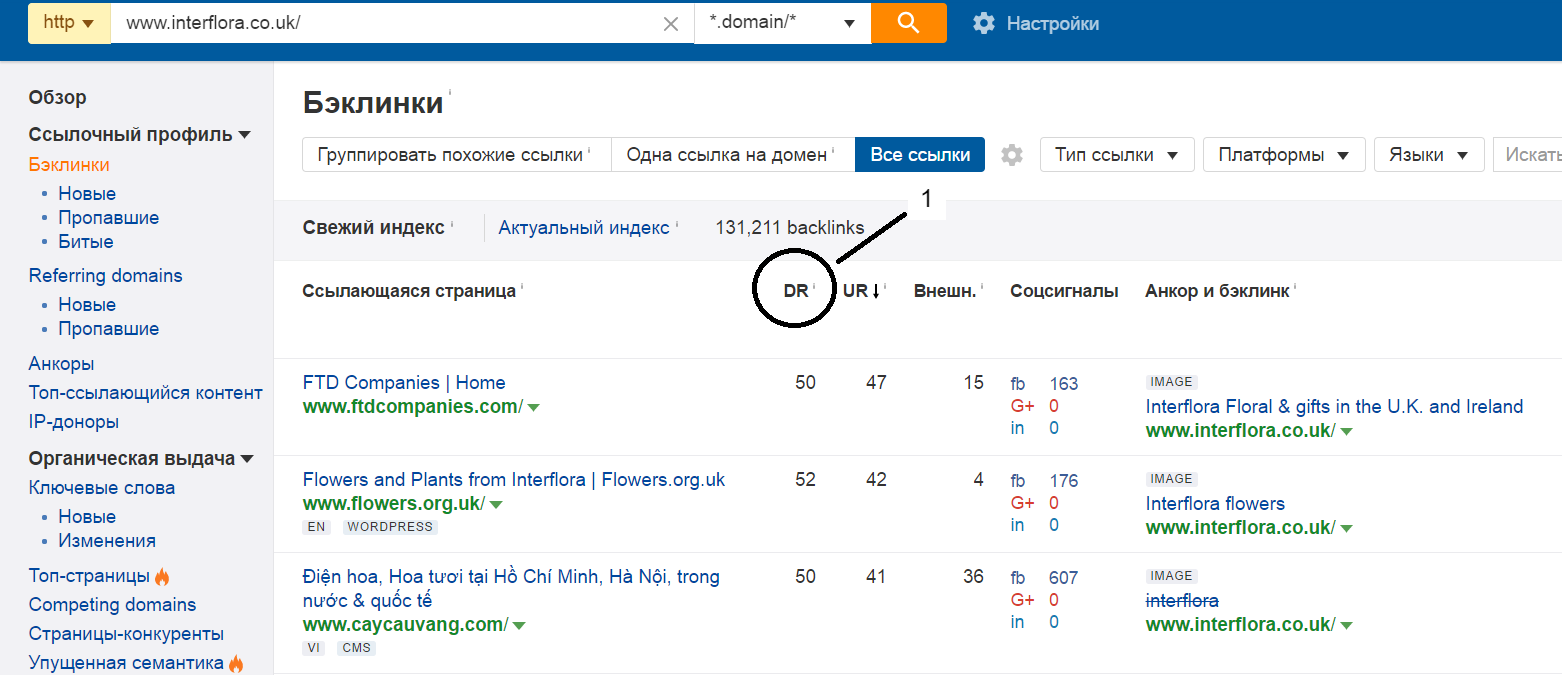
Task: Clear the URL field with X icon
Action: coord(671,24)
